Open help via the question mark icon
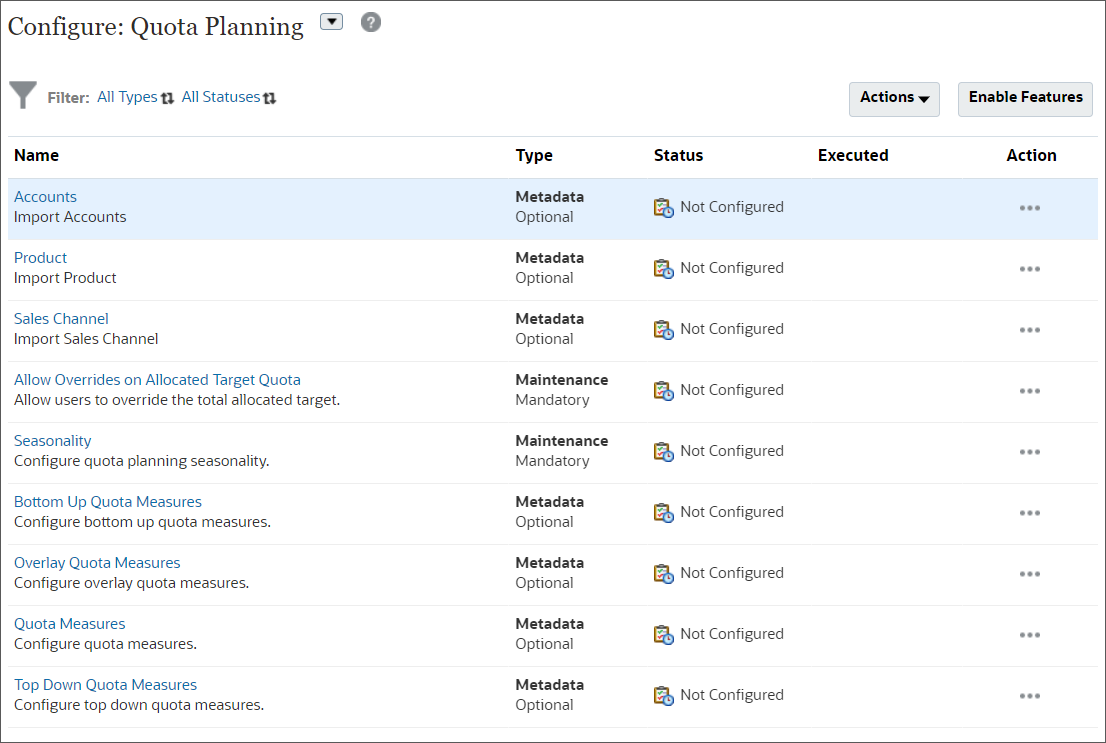The image size is (1106, 743). 370,21
